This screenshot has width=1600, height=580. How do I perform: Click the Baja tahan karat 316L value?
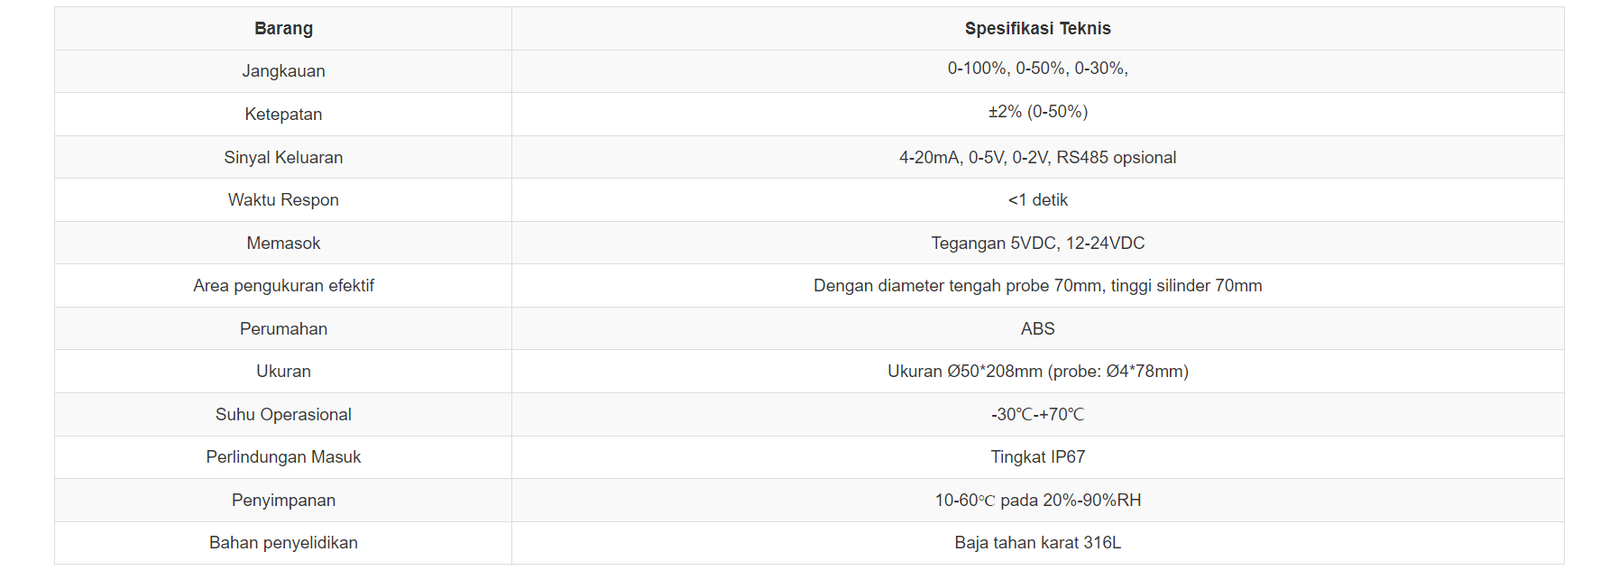1037,543
